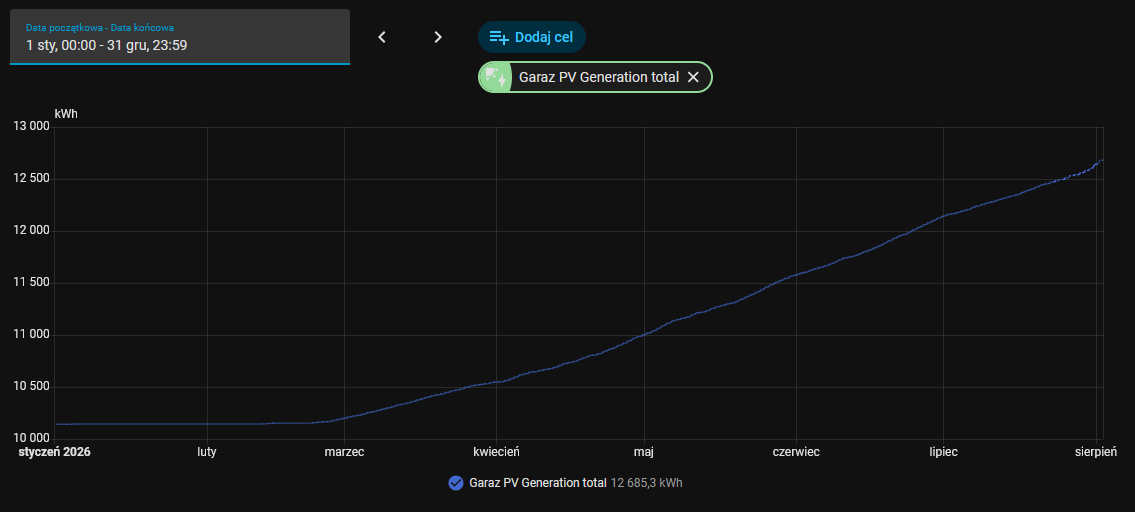Click the Dodaj cel button
Screen dimensions: 1135x512
(531, 37)
